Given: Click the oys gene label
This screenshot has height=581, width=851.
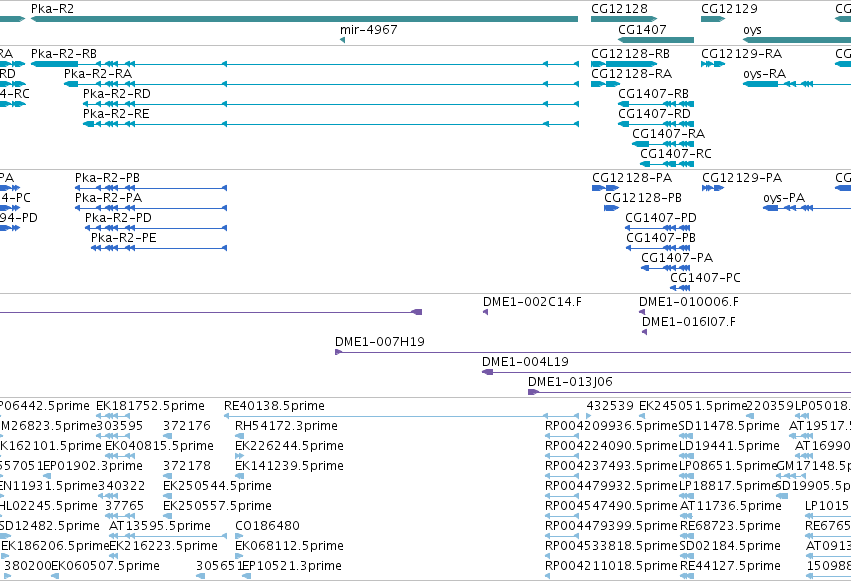Looking at the screenshot, I should coord(752,30).
